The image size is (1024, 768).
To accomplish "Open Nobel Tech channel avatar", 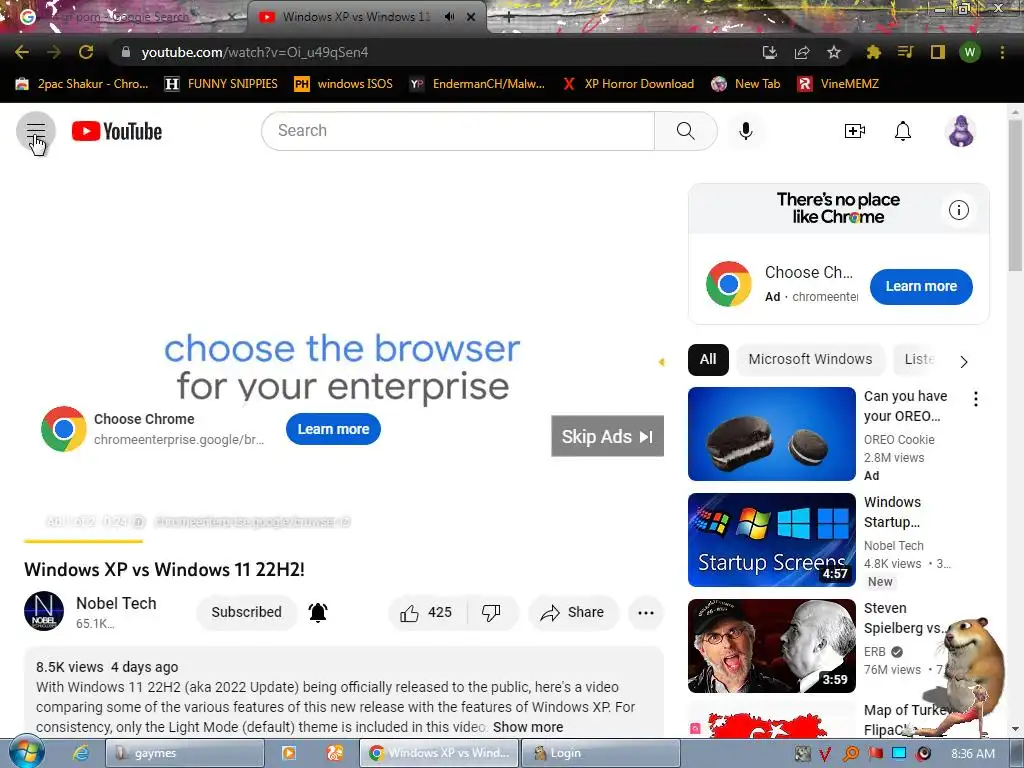I will [44, 611].
